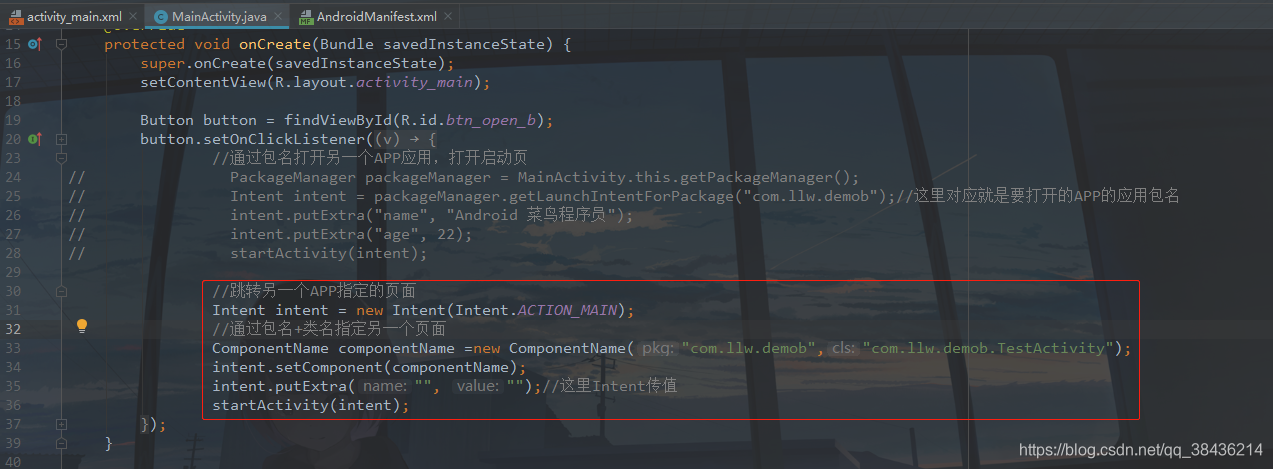Click the 'btn_open_b' id reference
Image resolution: width=1273 pixels, height=469 pixels.
click(x=493, y=120)
